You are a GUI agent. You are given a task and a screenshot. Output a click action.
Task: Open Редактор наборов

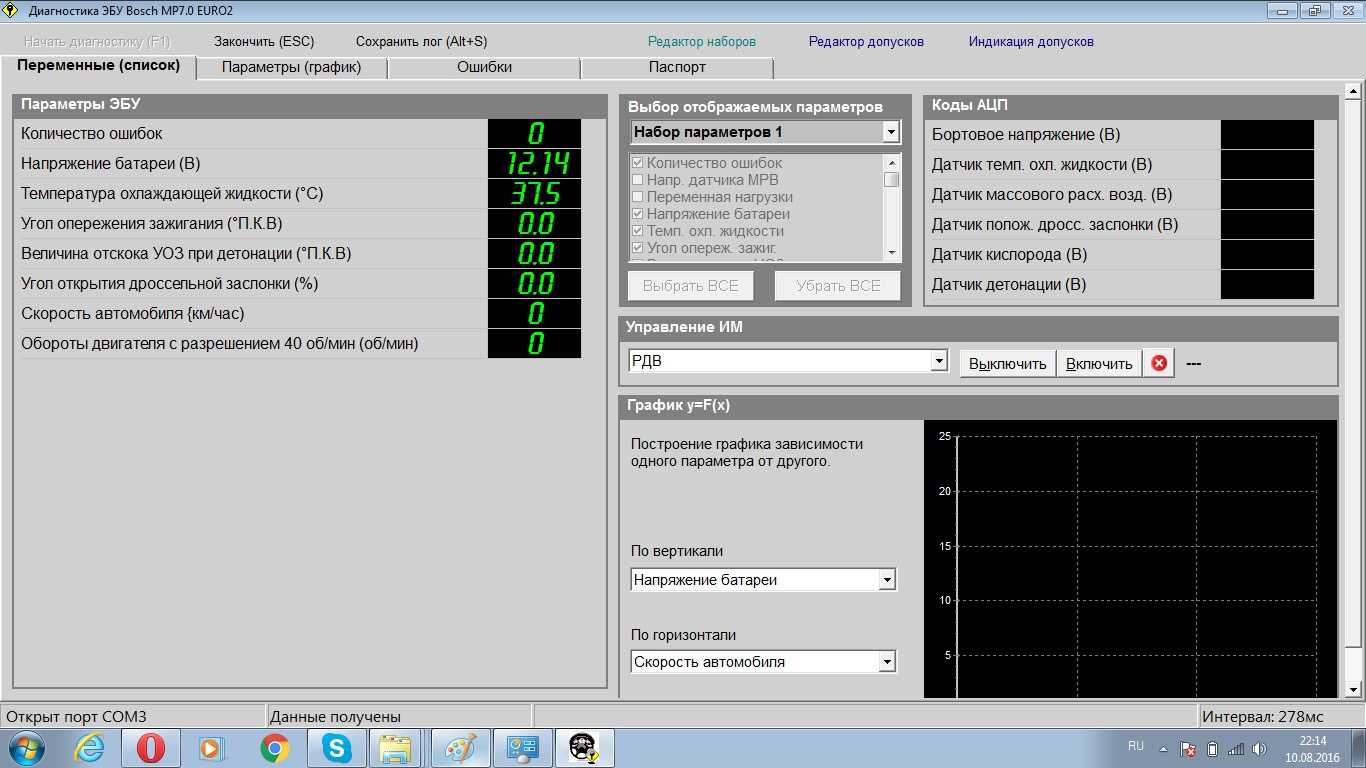tap(702, 42)
